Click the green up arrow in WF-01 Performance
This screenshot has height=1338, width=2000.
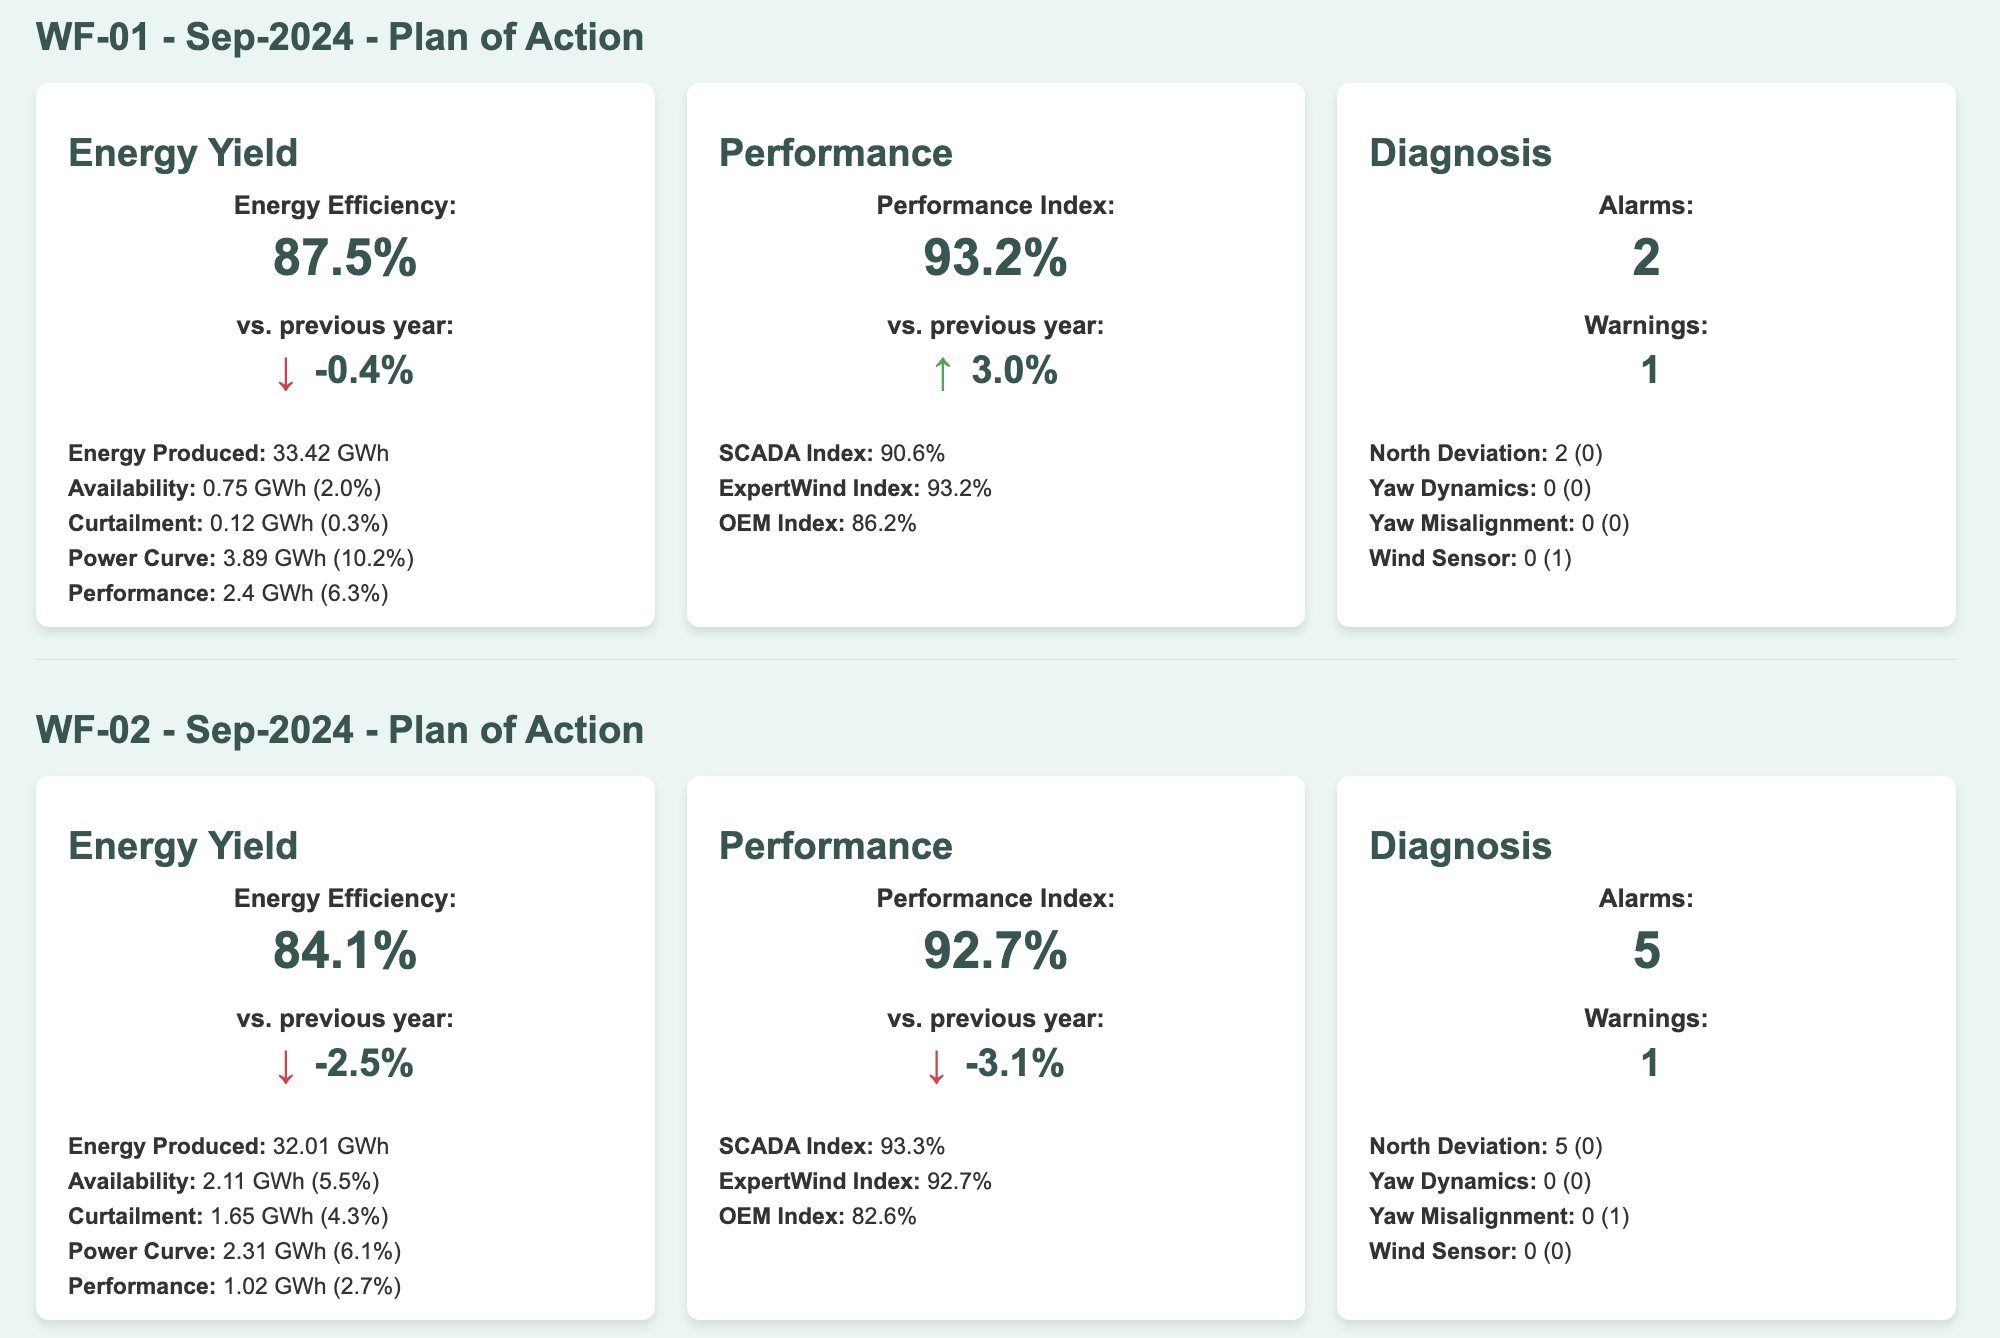pos(942,373)
